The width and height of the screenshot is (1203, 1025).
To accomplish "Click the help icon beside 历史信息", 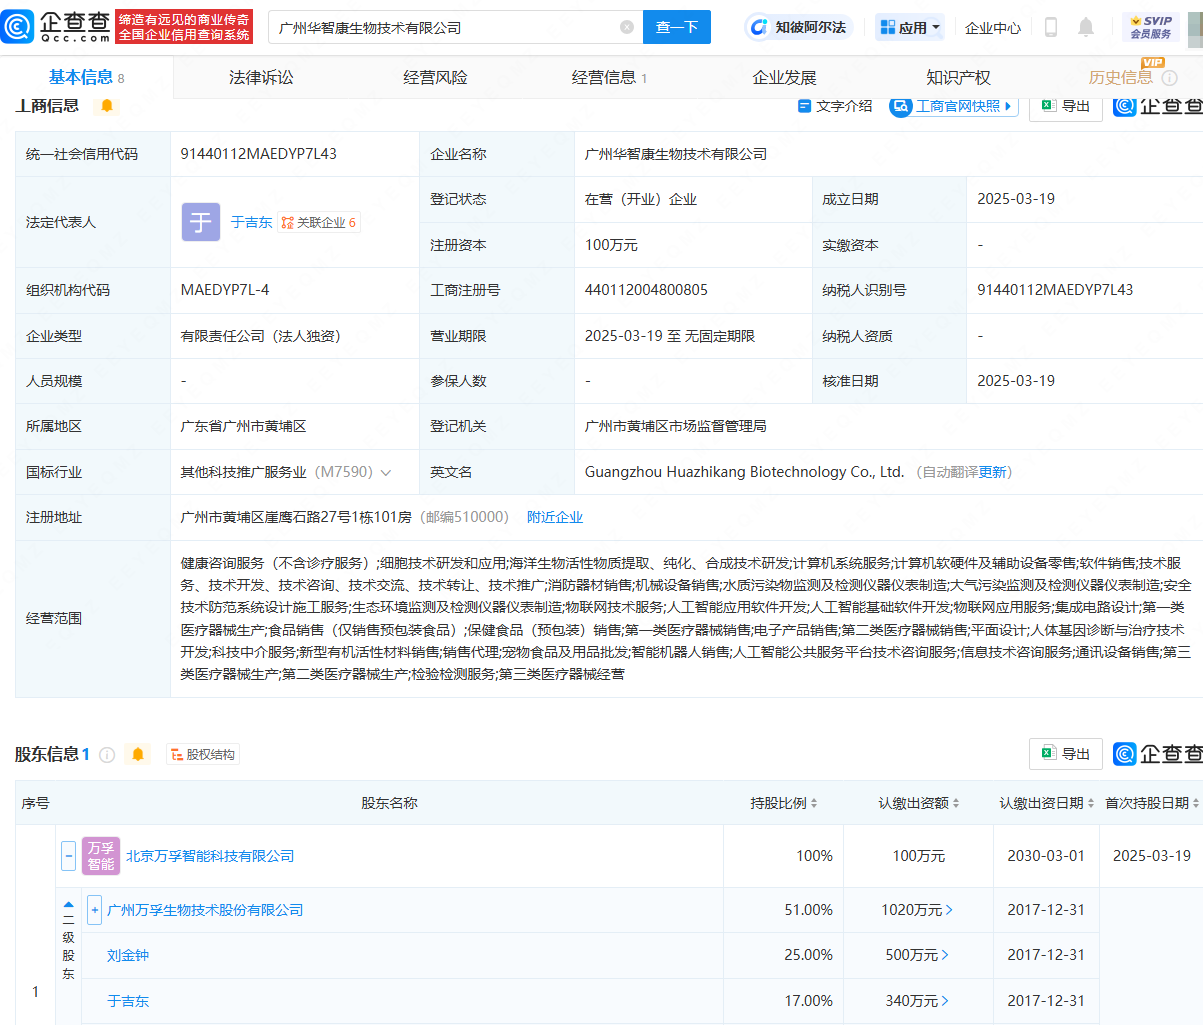I will pos(1169,78).
